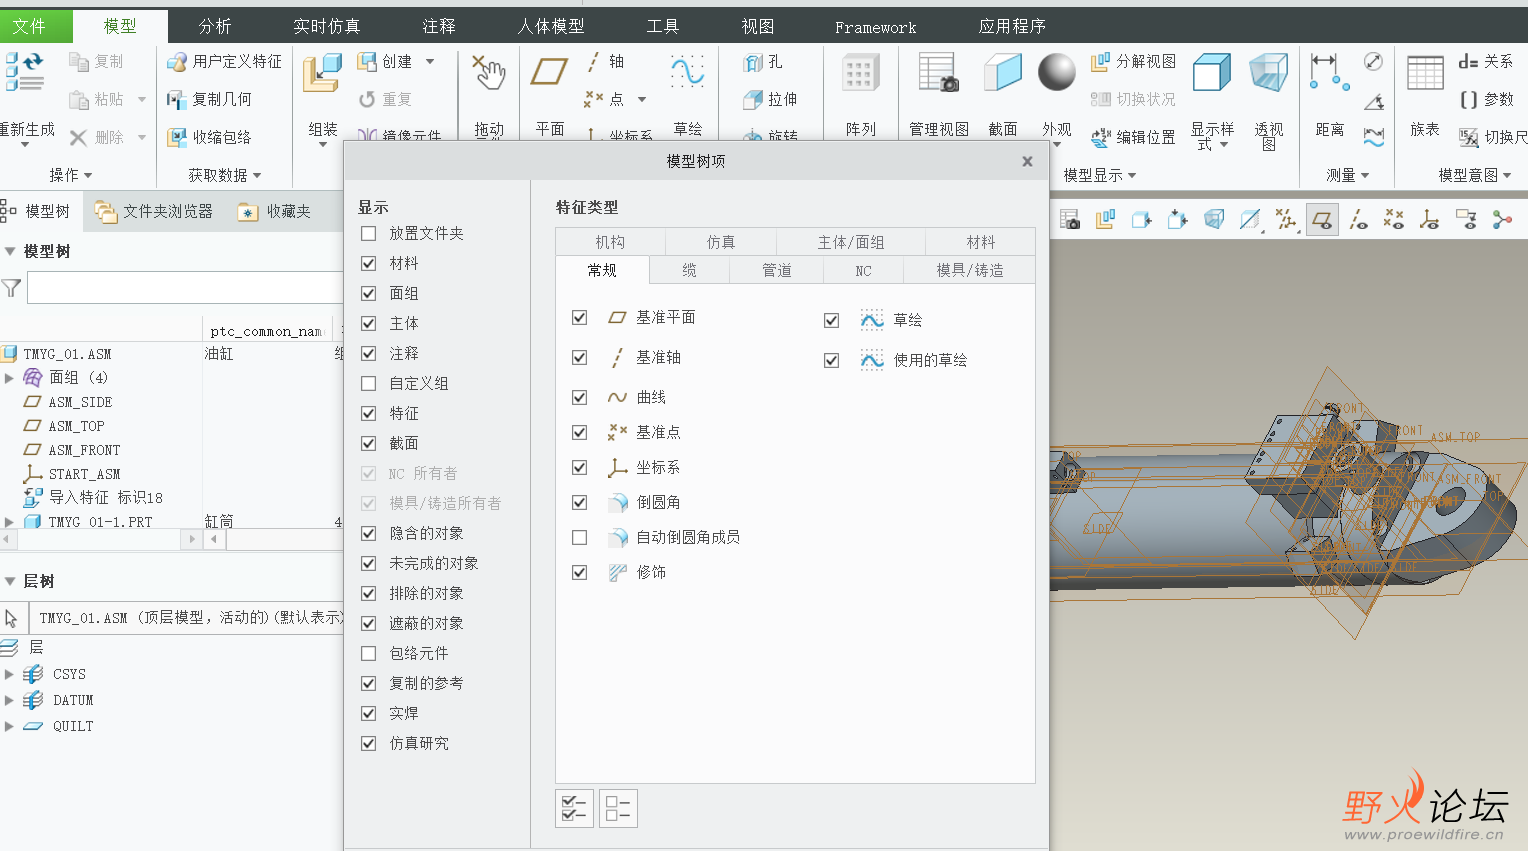Image resolution: width=1528 pixels, height=851 pixels.
Task: Expand Model Display (模型显示) group menu
Action: [x=1100, y=175]
